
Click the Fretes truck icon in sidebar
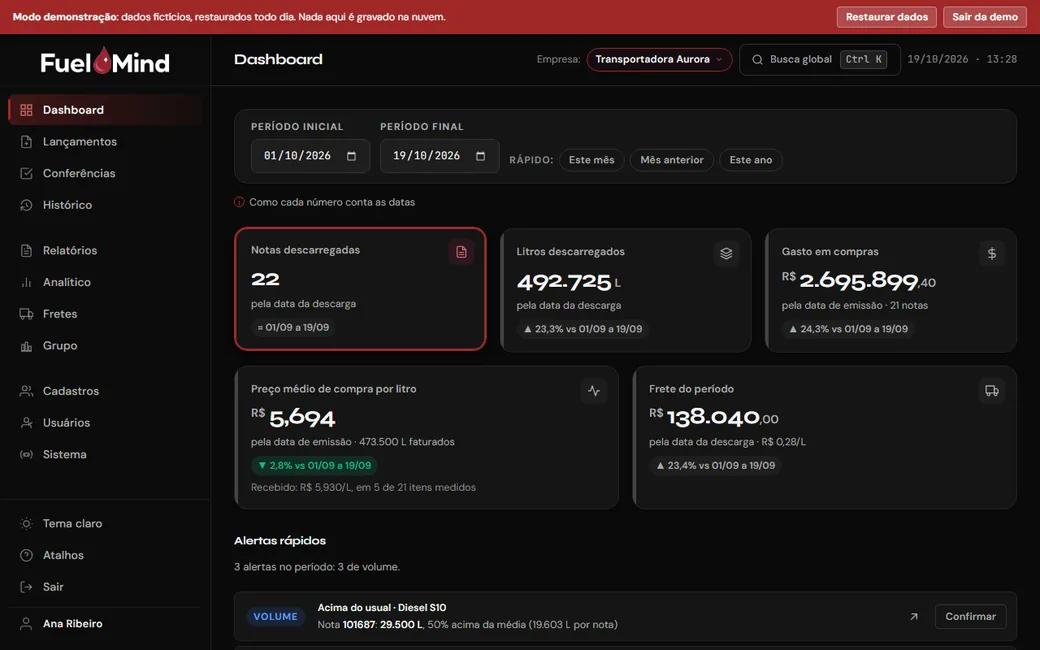coord(27,314)
